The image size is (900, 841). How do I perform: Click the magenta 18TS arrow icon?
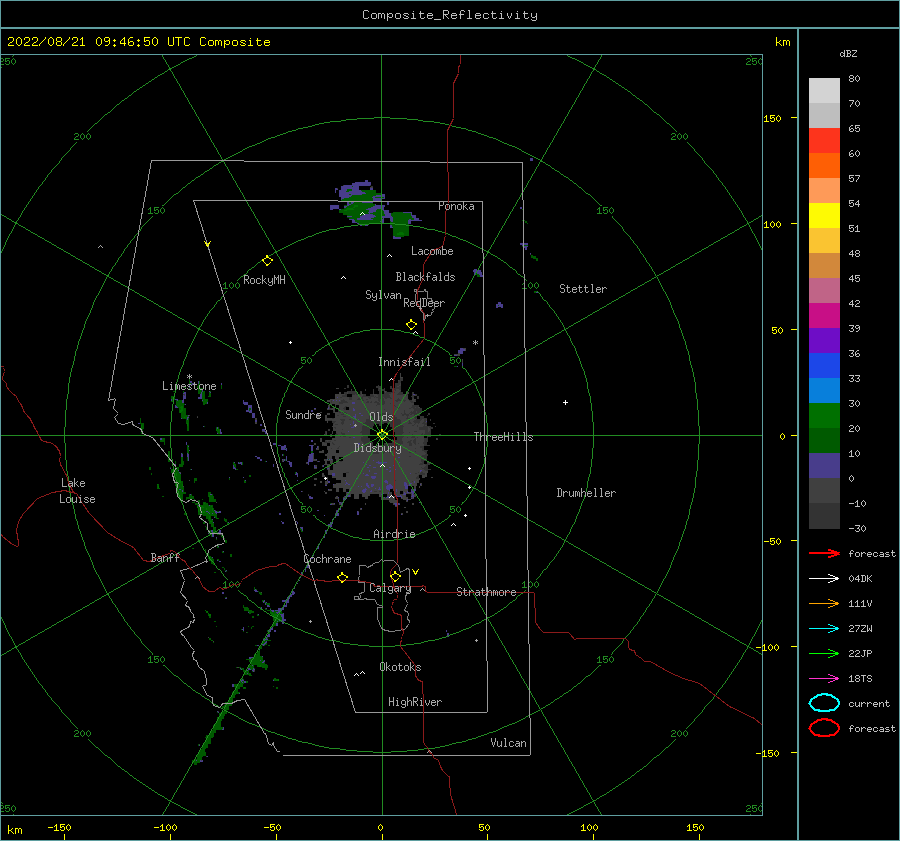tap(824, 679)
